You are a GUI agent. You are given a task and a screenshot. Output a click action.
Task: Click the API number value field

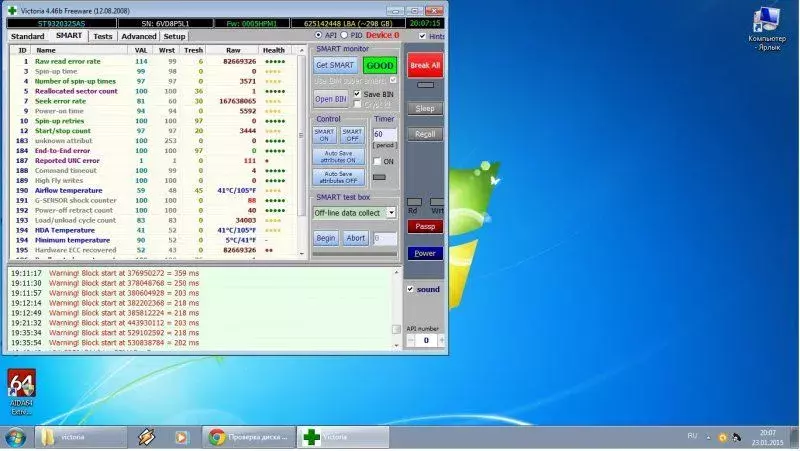tap(426, 340)
